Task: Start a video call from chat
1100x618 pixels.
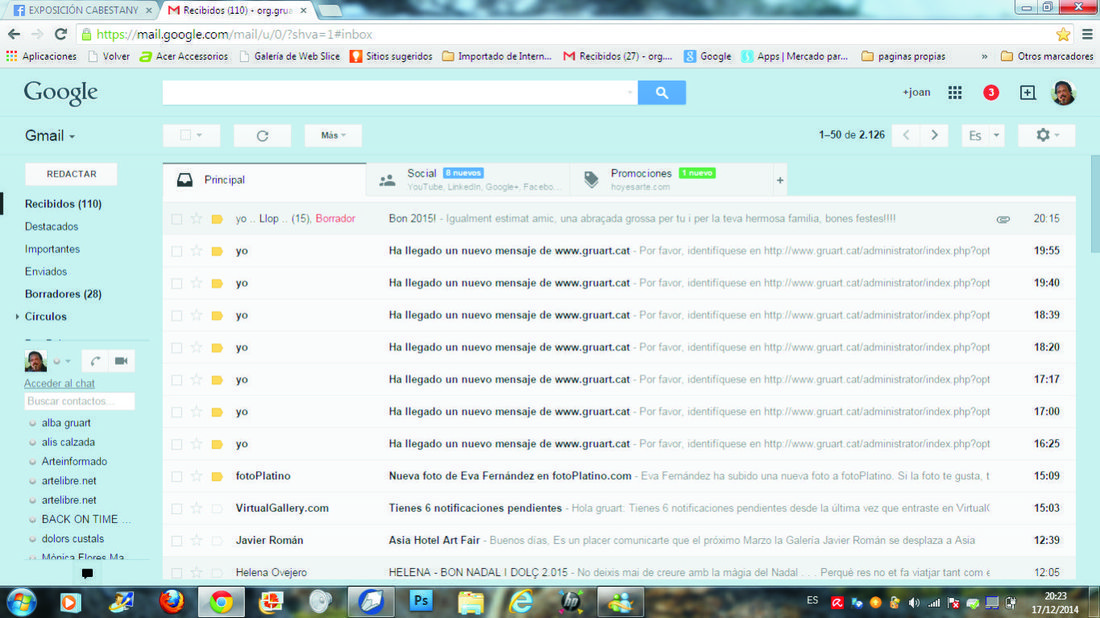Action: (121, 361)
